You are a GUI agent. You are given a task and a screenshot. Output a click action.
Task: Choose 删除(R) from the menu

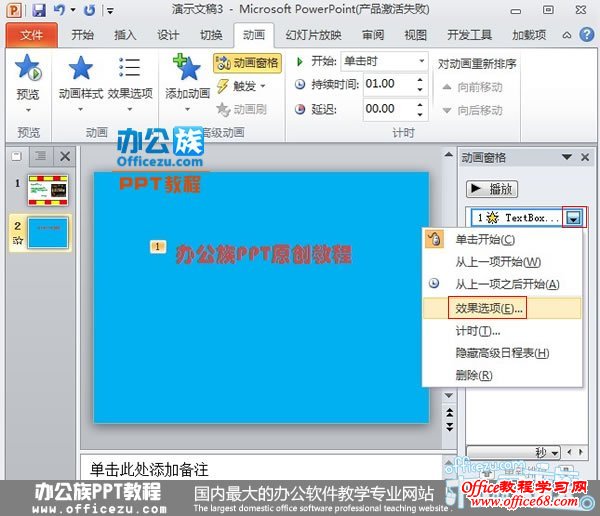coord(502,376)
